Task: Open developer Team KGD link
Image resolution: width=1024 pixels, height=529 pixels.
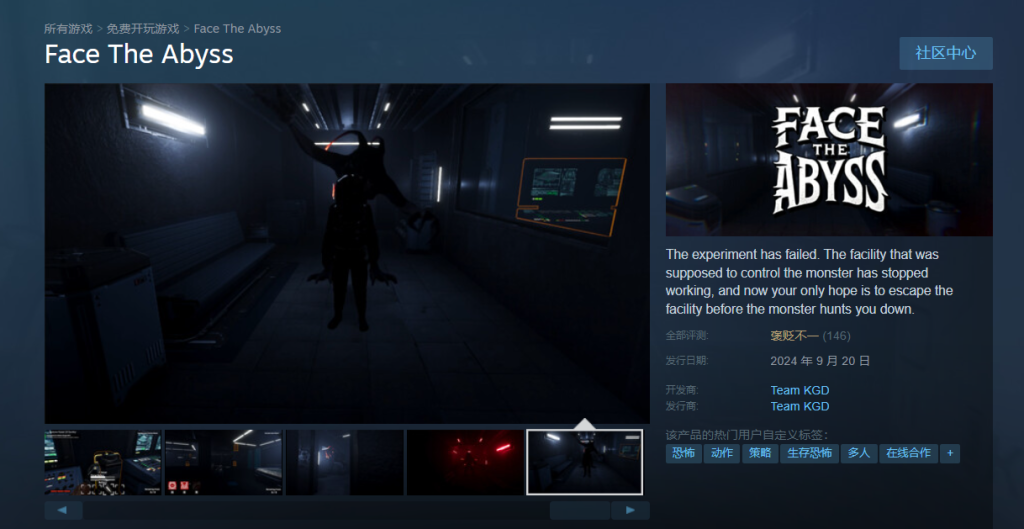Action: [x=799, y=391]
